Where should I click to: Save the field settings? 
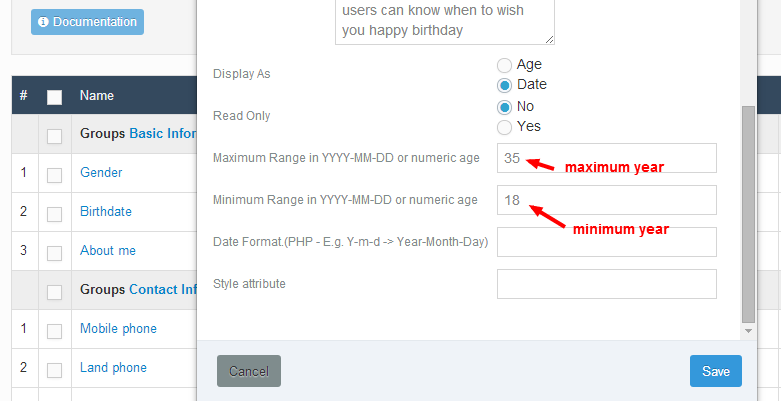tap(716, 371)
